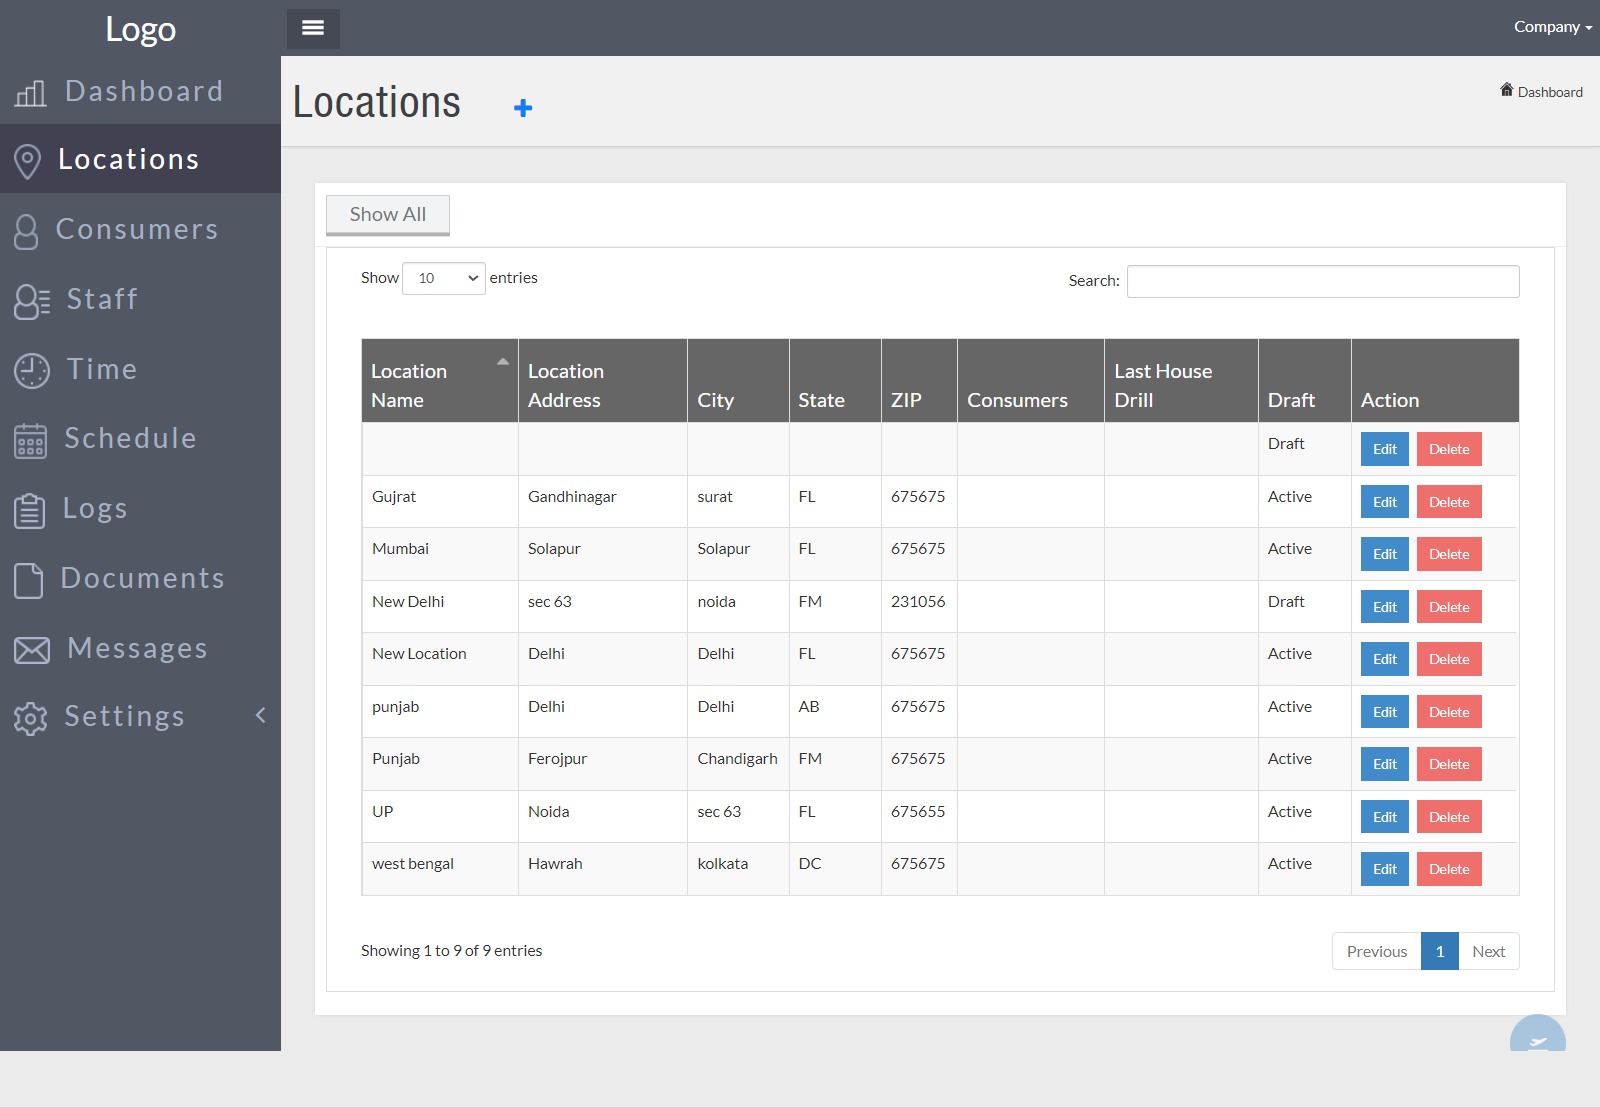Open the show entries count dropdown
1600x1107 pixels.
[x=444, y=278]
